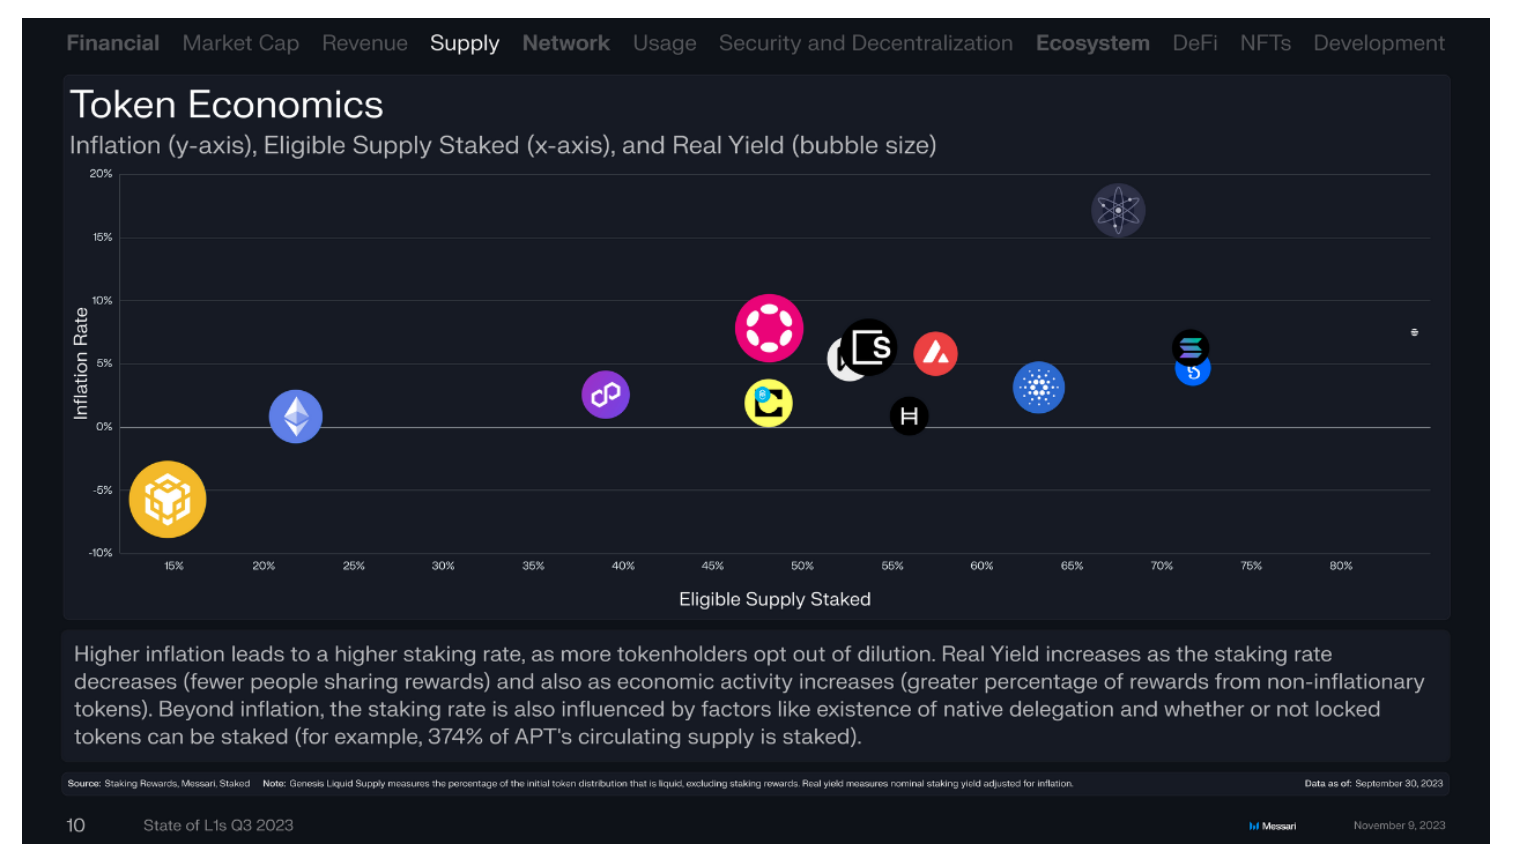Click the yellow BNB bubble

pyautogui.click(x=168, y=499)
